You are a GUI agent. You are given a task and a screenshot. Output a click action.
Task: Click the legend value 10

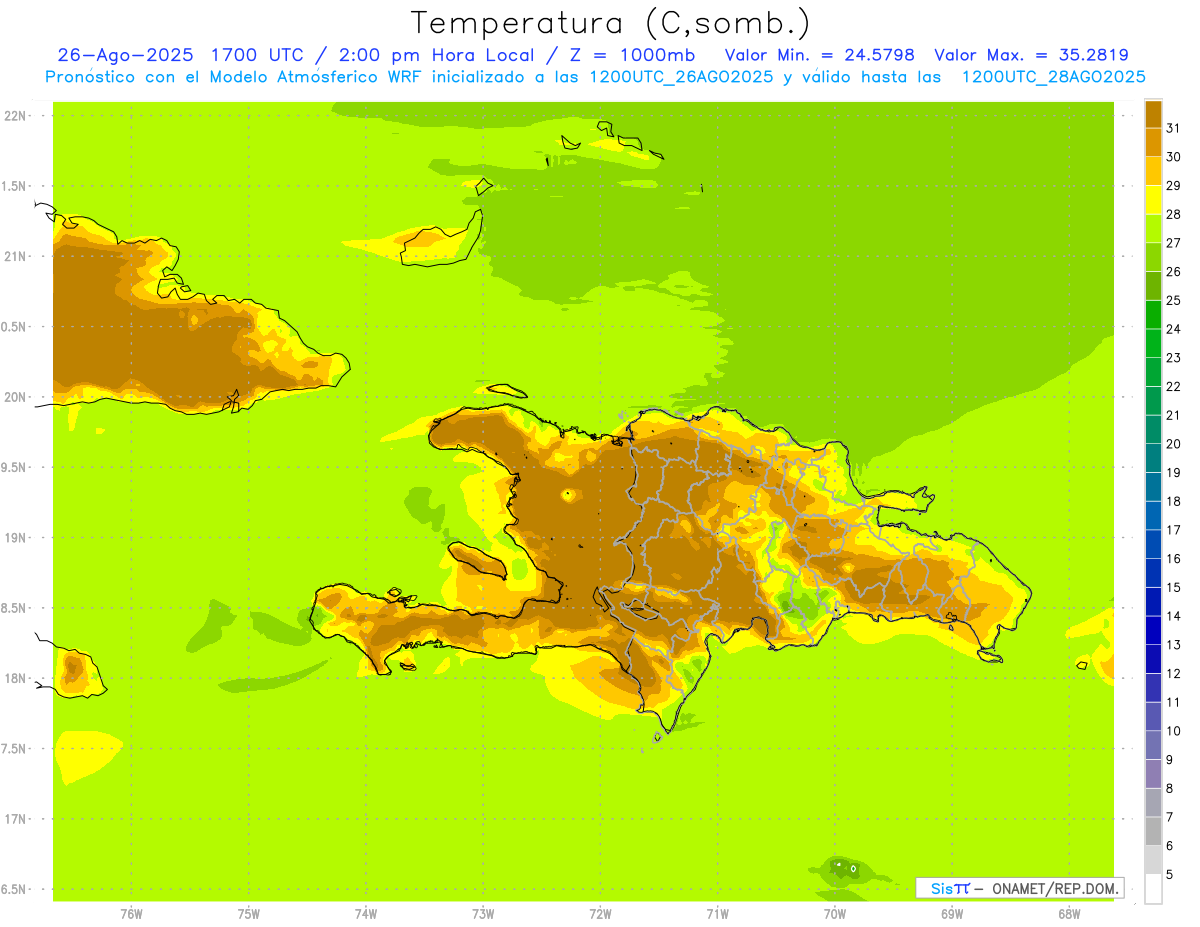click(1174, 731)
